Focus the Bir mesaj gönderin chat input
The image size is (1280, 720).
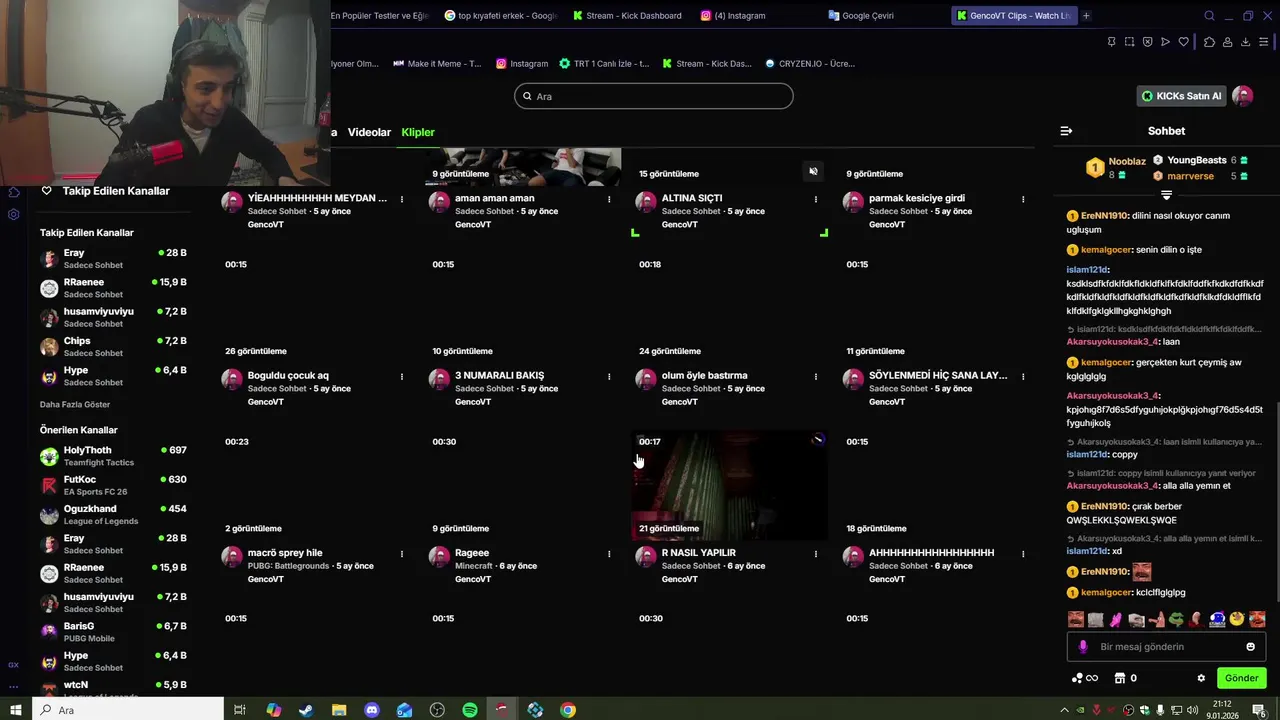[x=1166, y=647]
